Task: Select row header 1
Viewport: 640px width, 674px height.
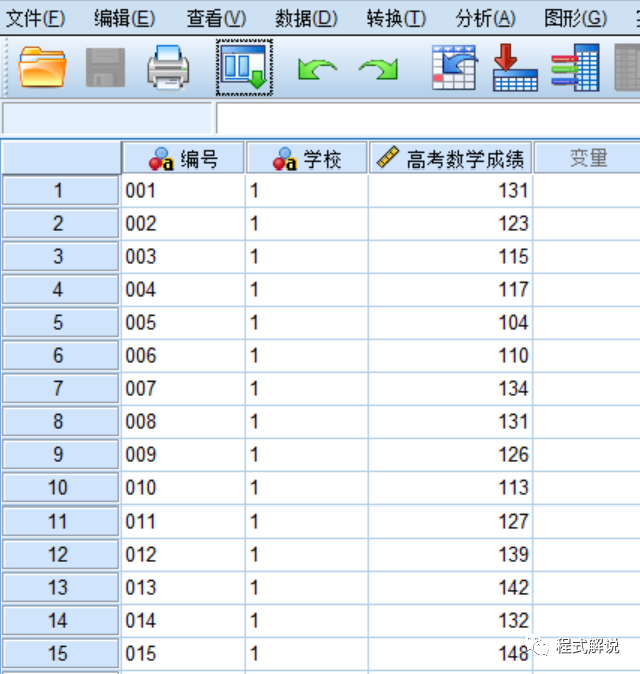Action: click(60, 190)
